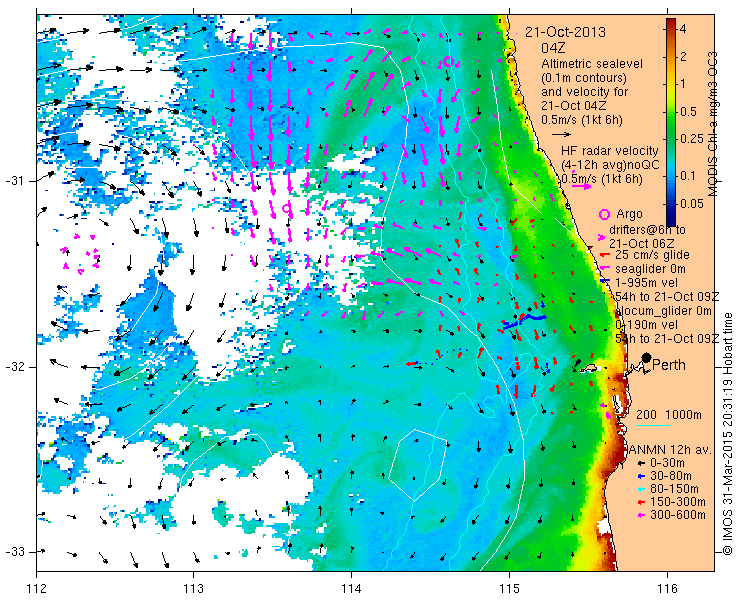
Task: Click the '25 cm/s glide' legend text
Action: [652, 255]
